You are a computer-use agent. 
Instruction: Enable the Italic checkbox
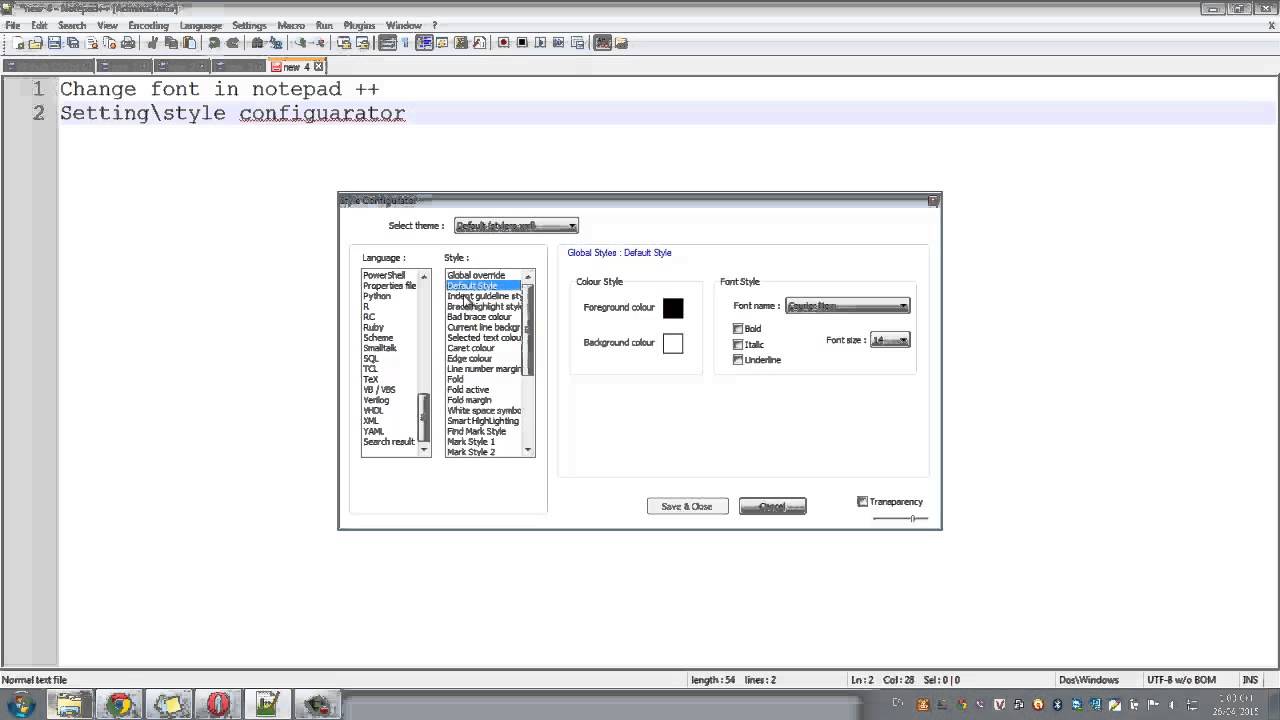[x=738, y=344]
